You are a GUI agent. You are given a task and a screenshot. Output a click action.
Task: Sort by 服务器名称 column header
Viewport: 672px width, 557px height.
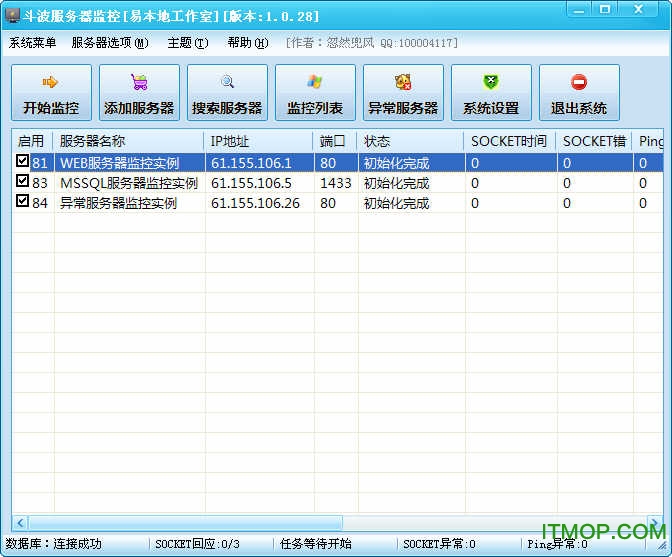(x=128, y=141)
